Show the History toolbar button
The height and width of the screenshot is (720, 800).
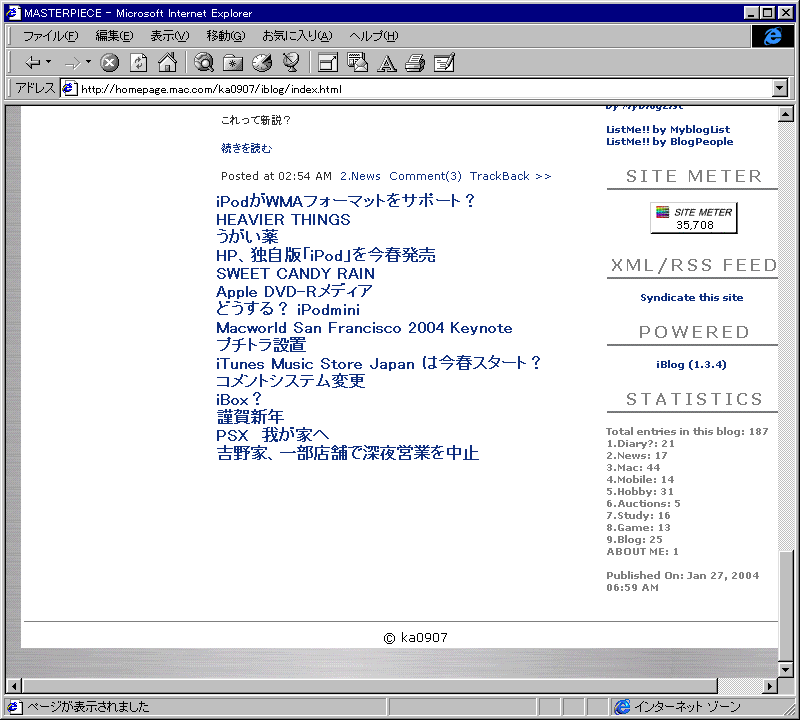tap(262, 63)
